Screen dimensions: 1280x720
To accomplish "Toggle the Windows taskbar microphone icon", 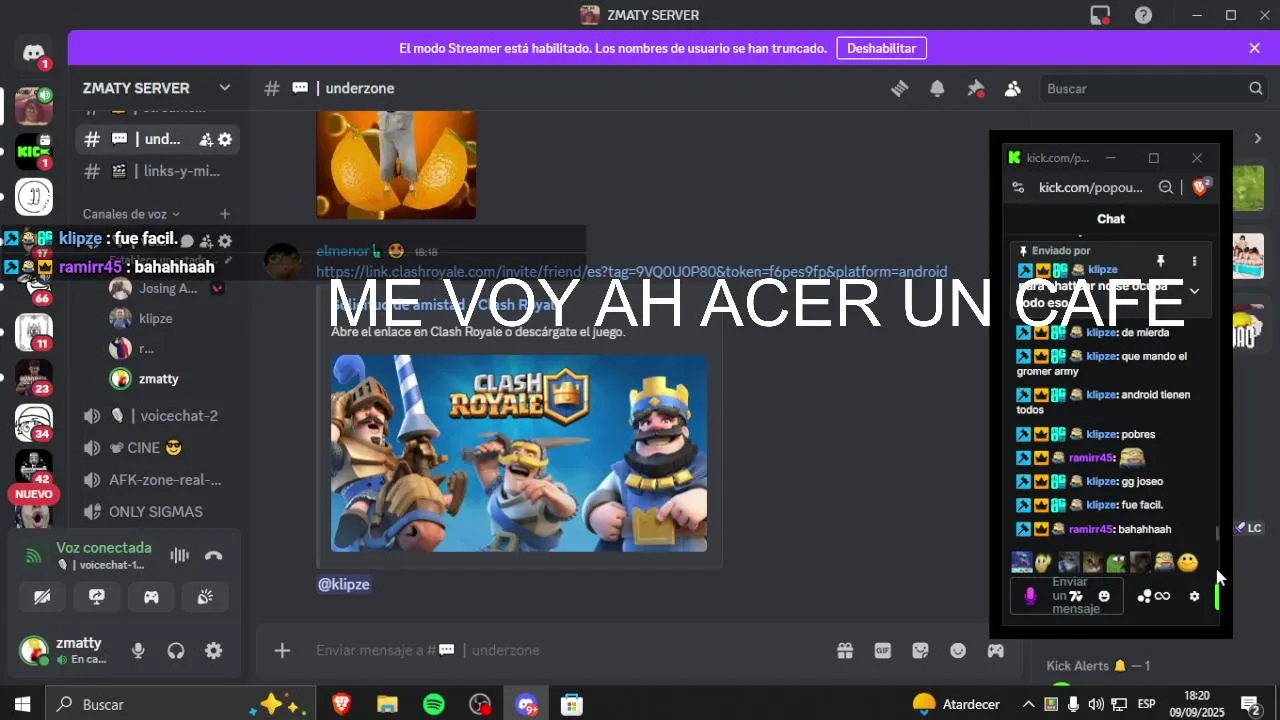I will pos(1073,704).
